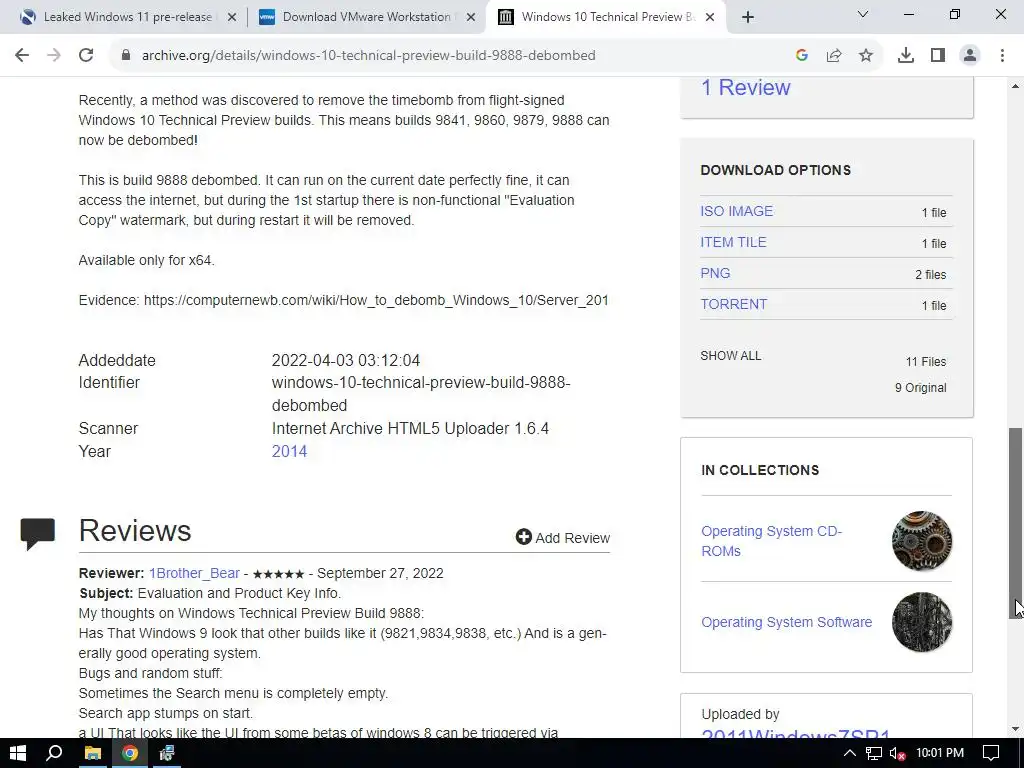1024x768 pixels.
Task: Open the 1 Review link
Action: click(x=745, y=88)
